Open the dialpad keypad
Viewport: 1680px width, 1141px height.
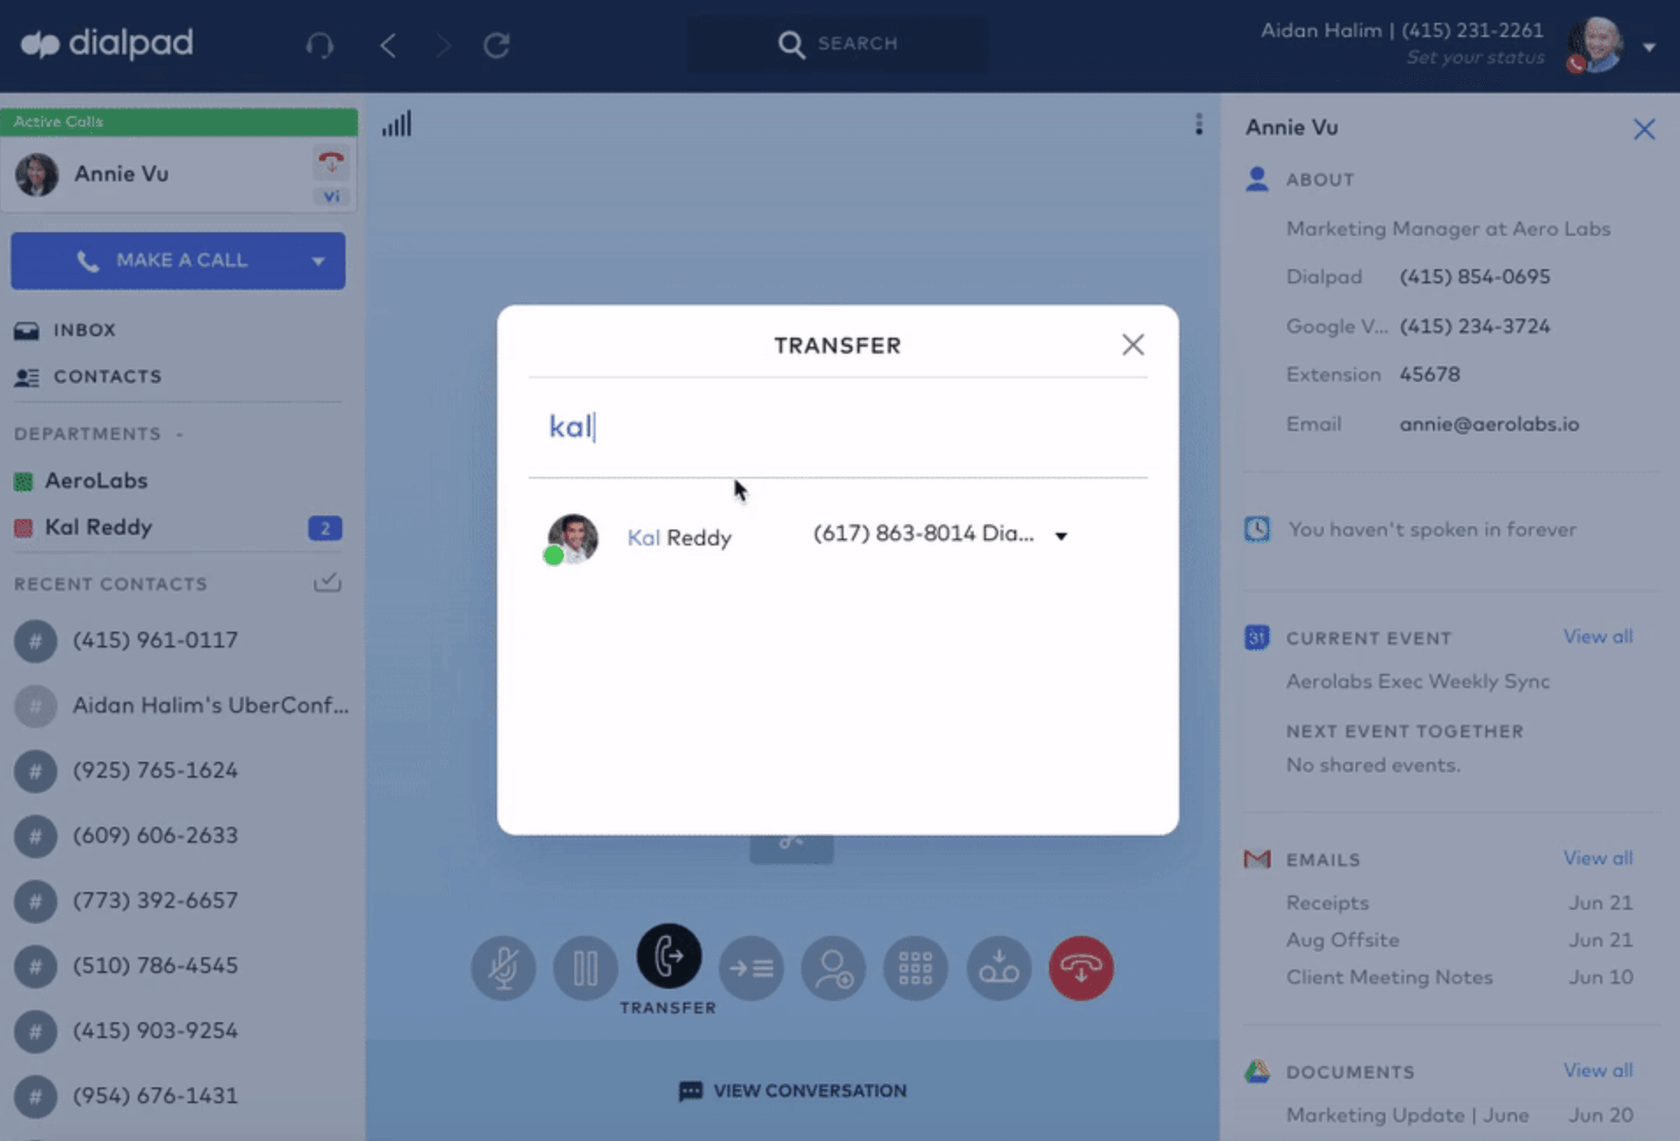coord(915,967)
